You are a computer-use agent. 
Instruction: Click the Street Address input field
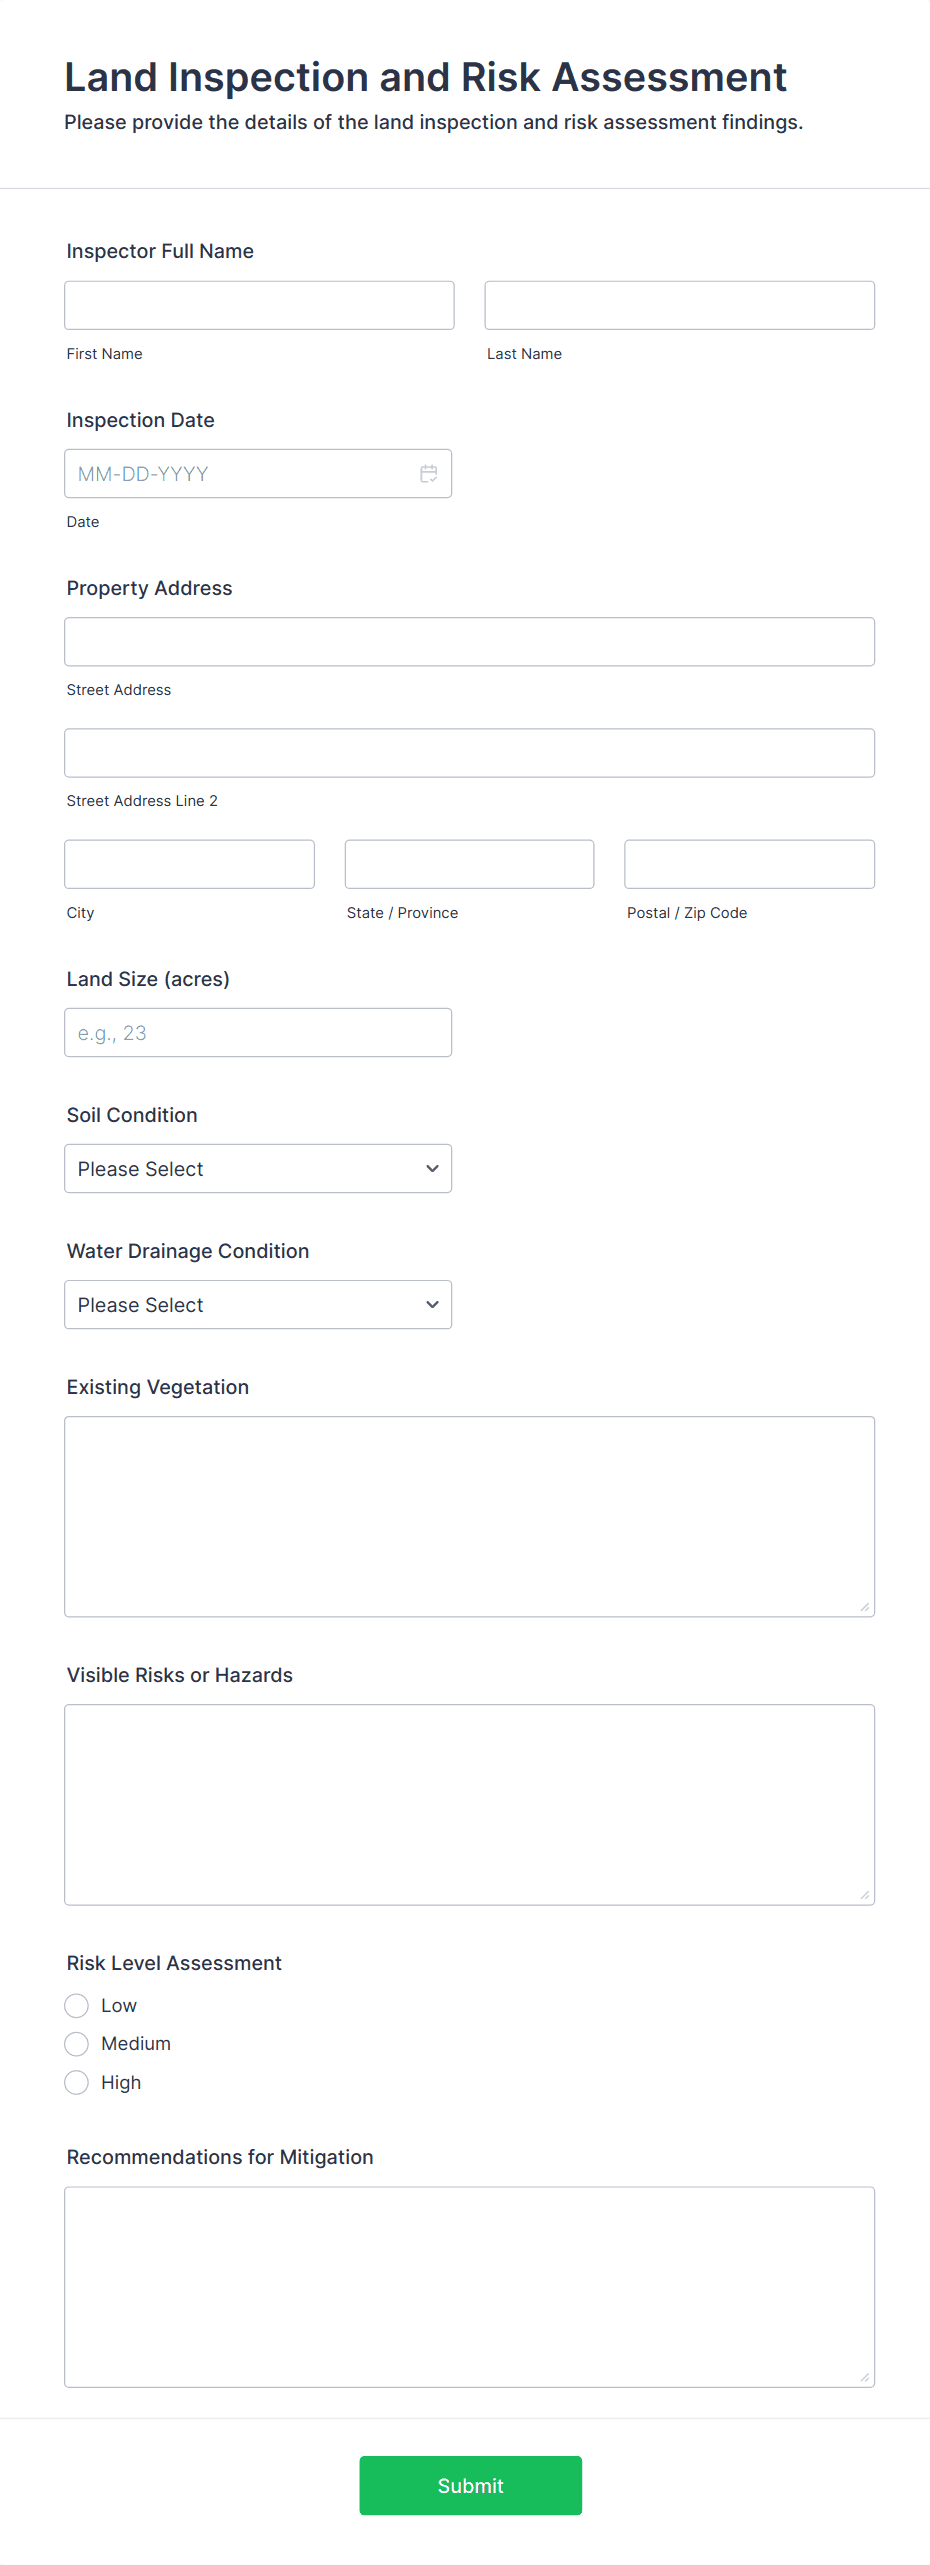tap(469, 642)
